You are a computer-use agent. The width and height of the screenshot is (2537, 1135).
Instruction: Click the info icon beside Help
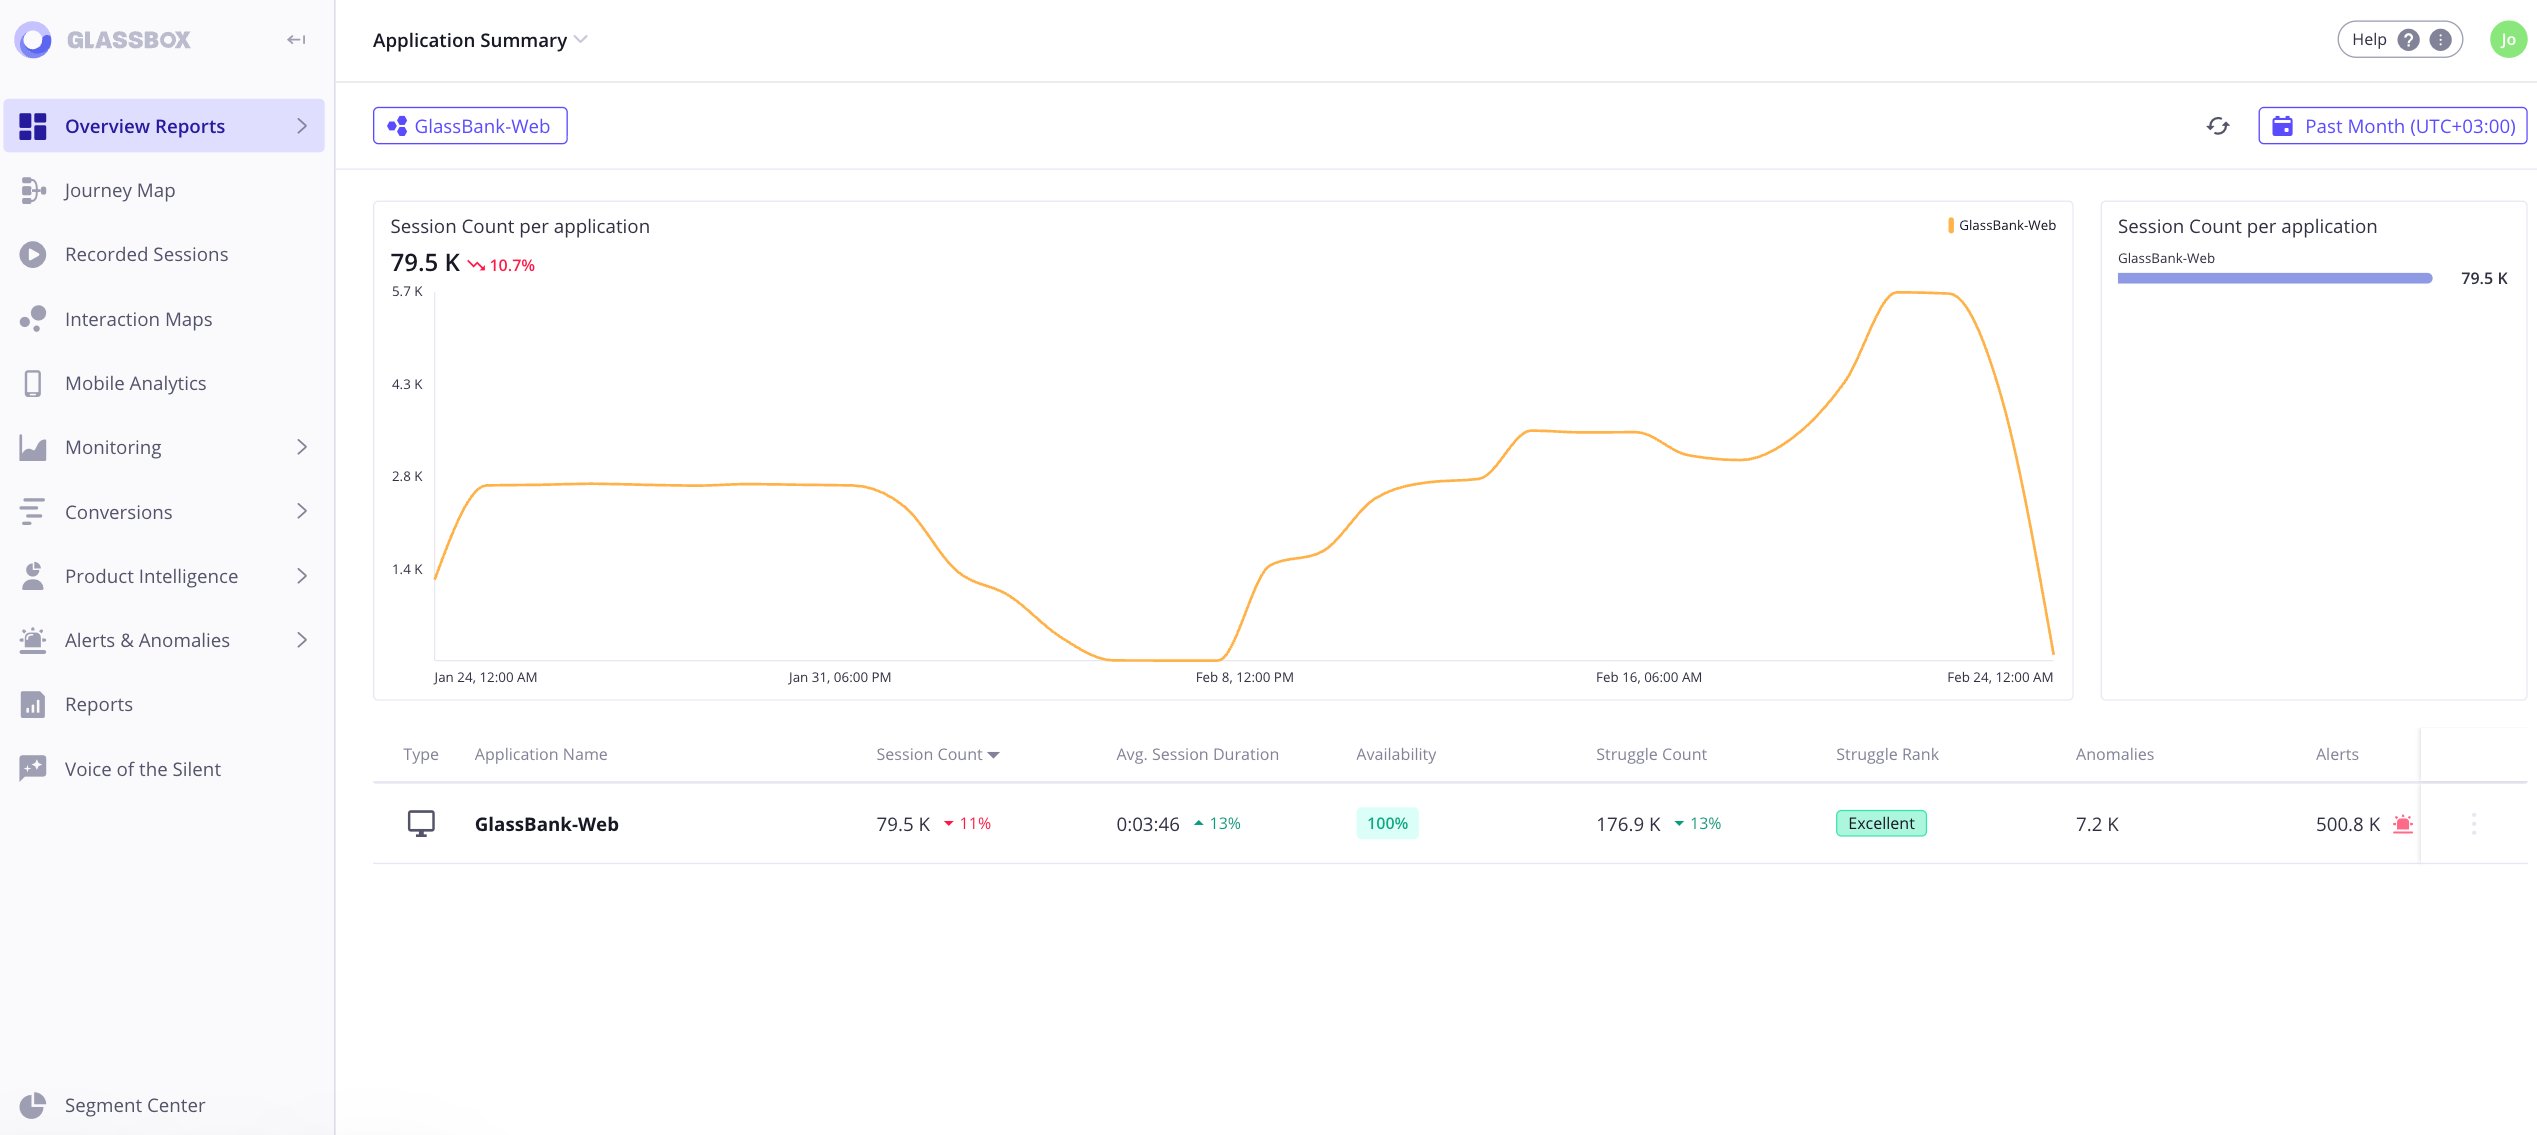click(2440, 40)
